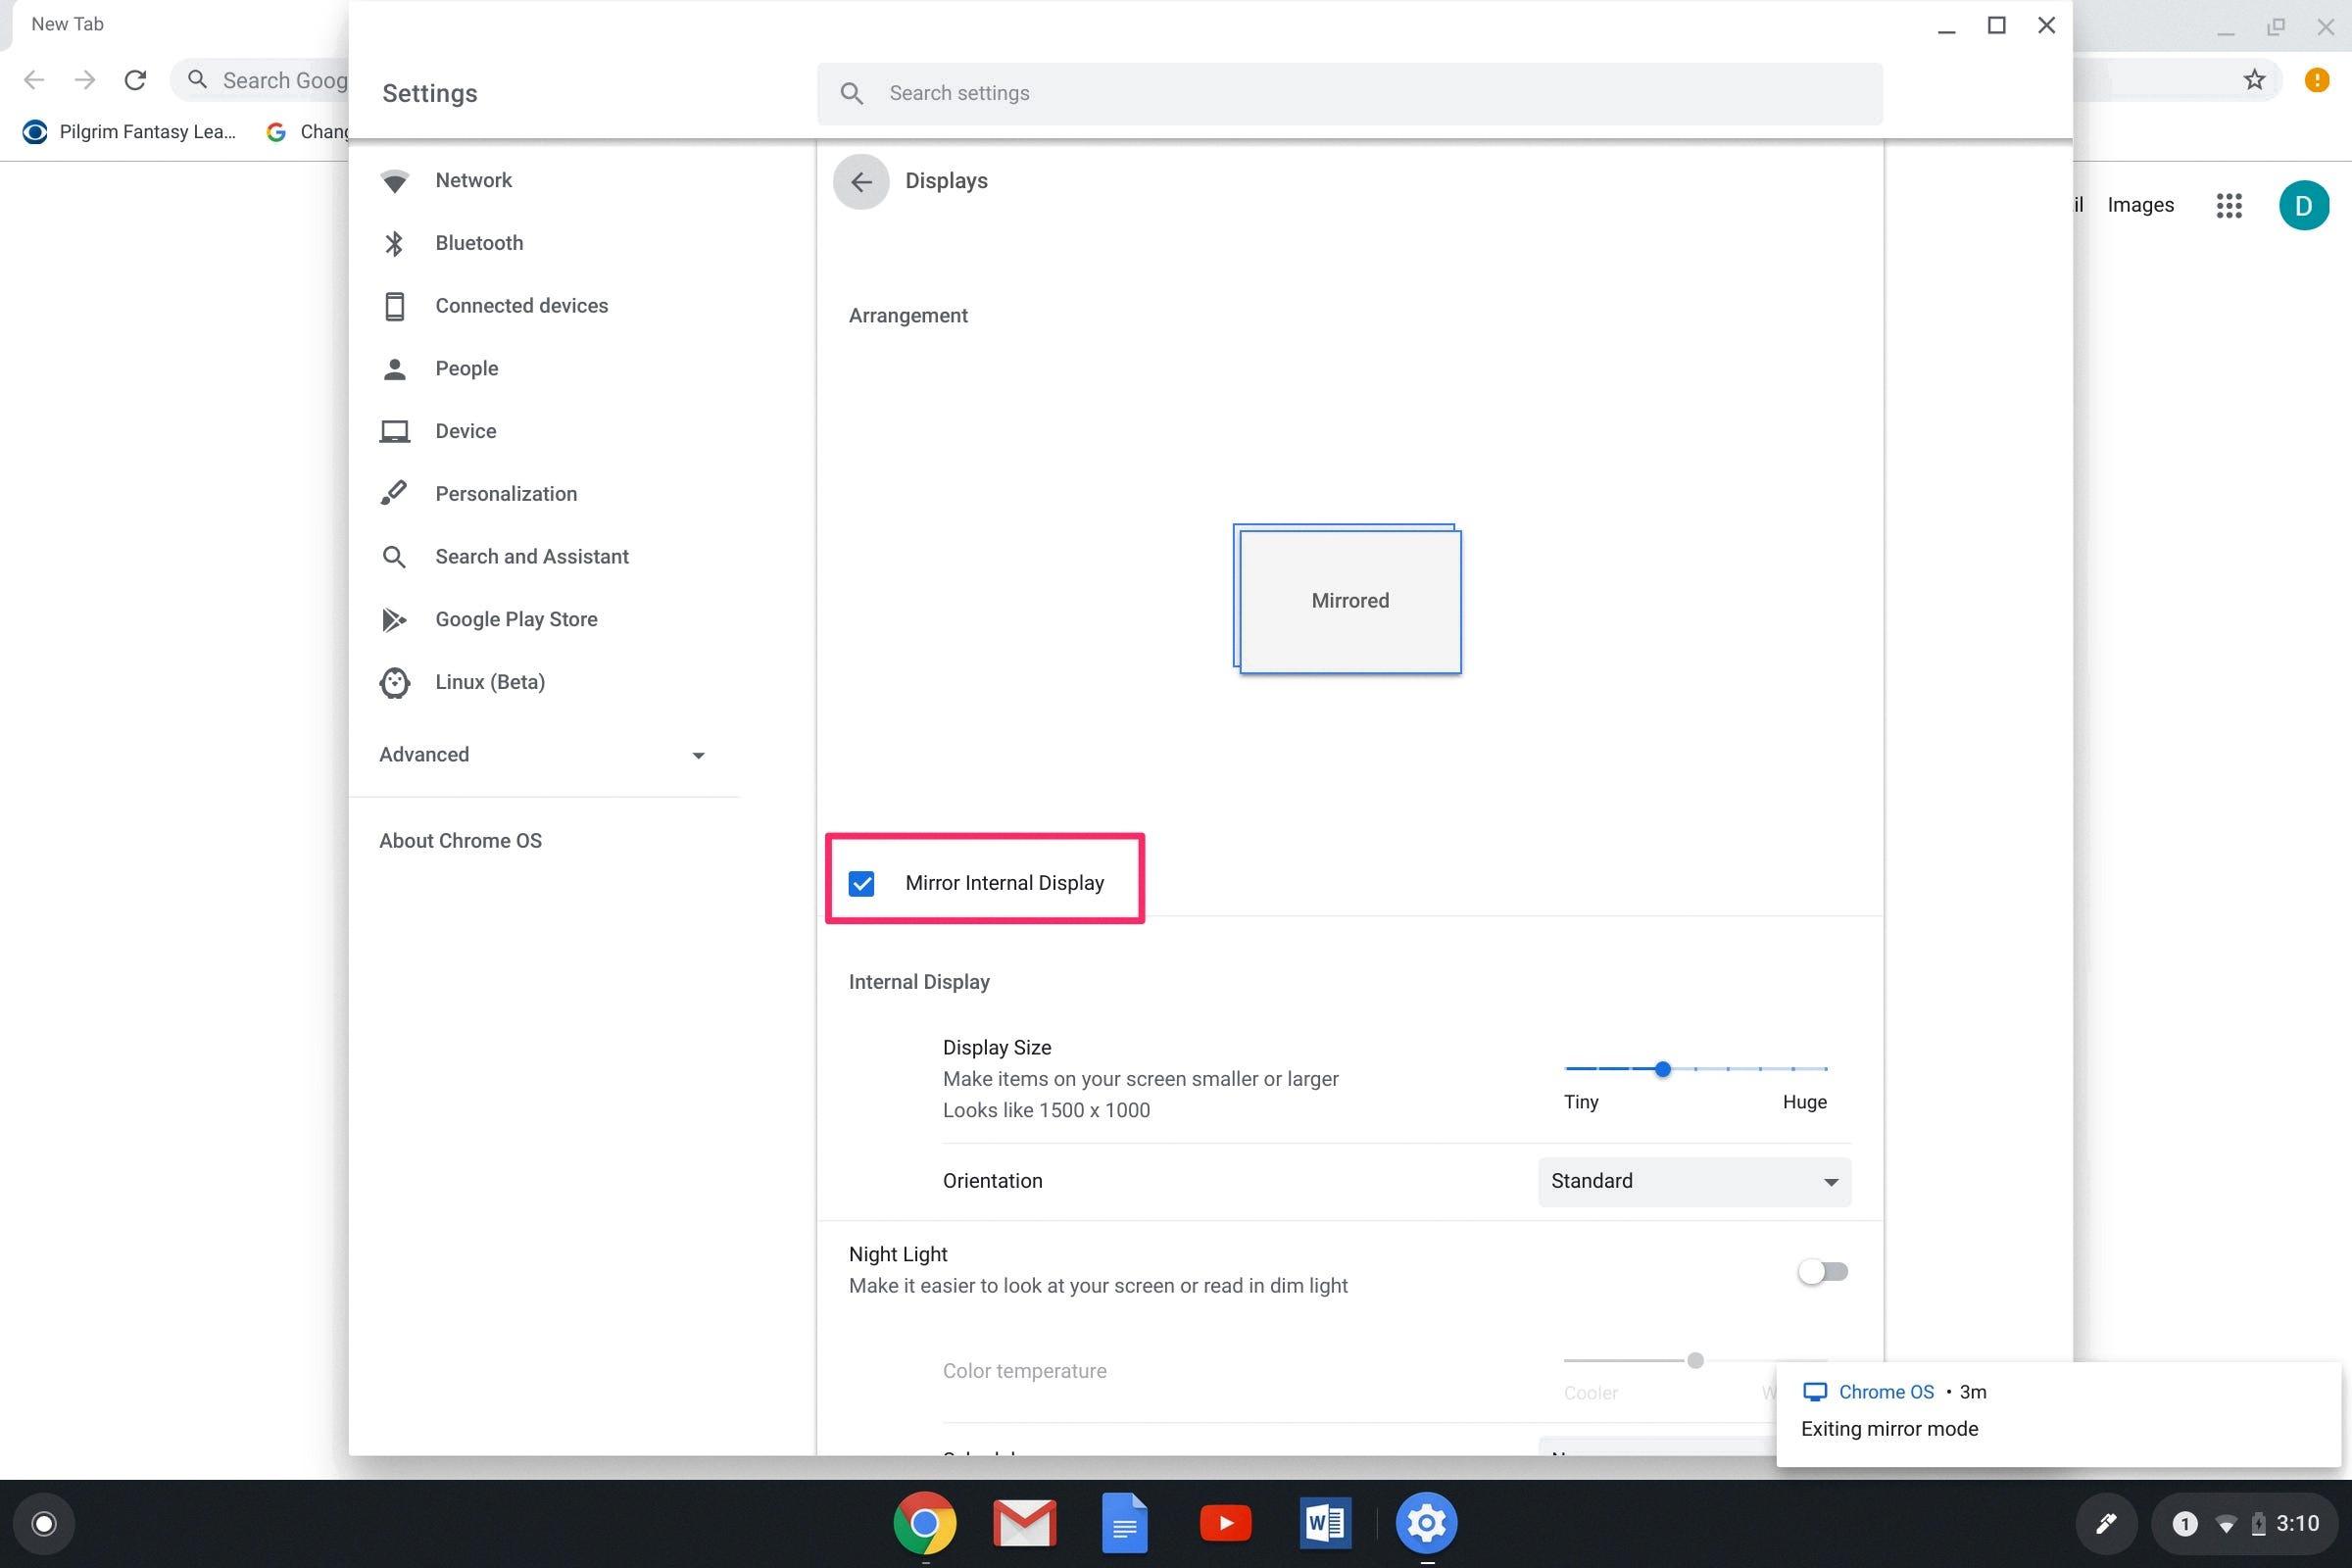The width and height of the screenshot is (2352, 1568).
Task: Select Network in the settings sidebar
Action: pos(473,181)
